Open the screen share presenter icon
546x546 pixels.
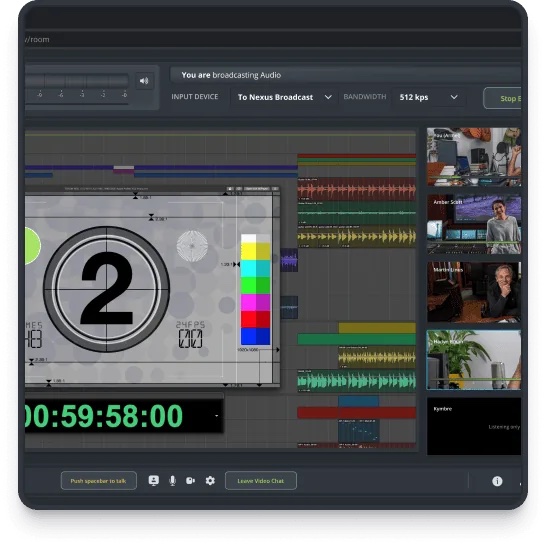pyautogui.click(x=154, y=481)
